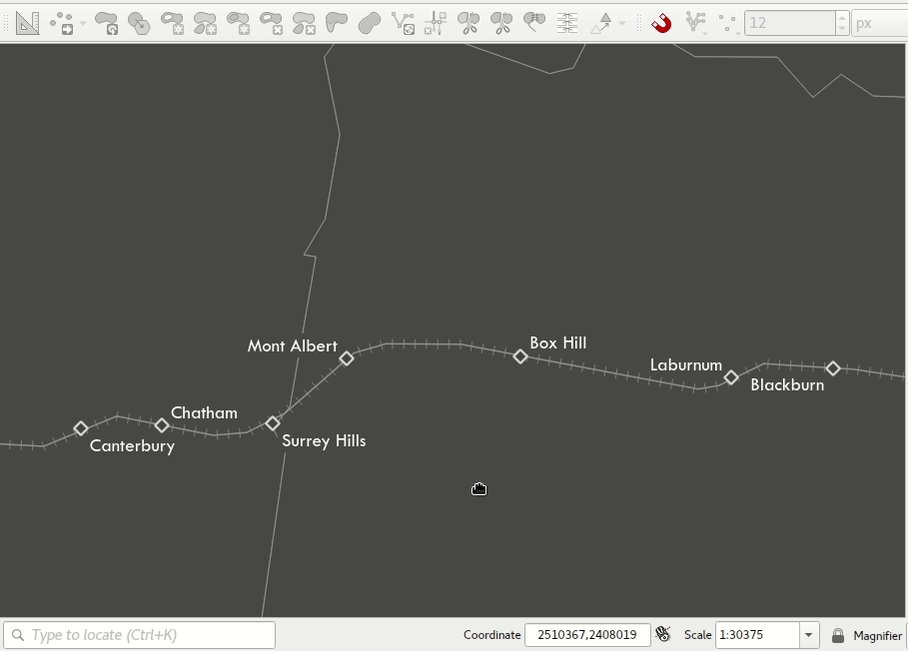The image size is (908, 651).
Task: Decrease snapping tolerance with down arrow
Action: [x=843, y=30]
